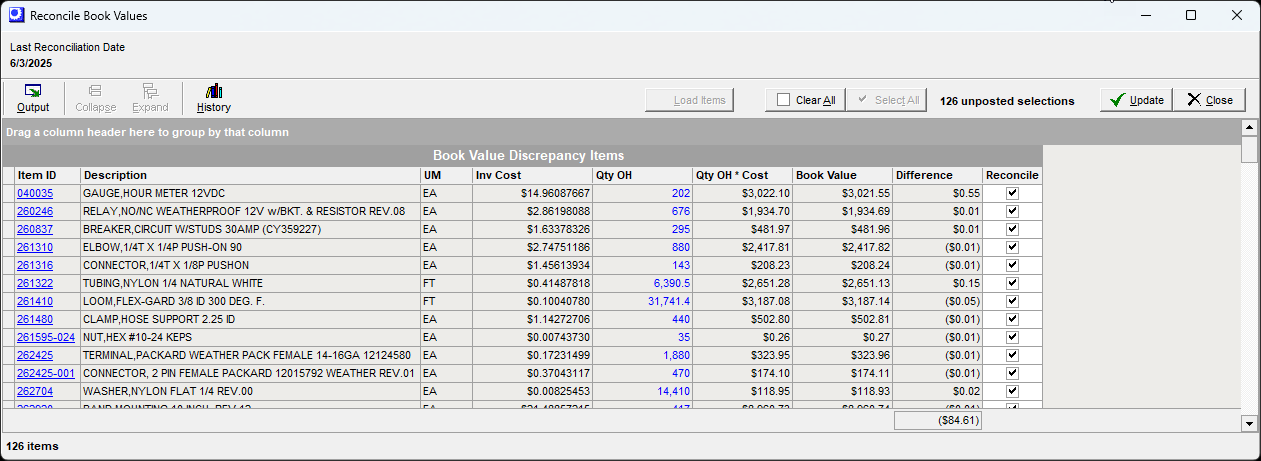Image resolution: width=1261 pixels, height=461 pixels.
Task: Click the app icon in the title bar
Action: pos(15,15)
